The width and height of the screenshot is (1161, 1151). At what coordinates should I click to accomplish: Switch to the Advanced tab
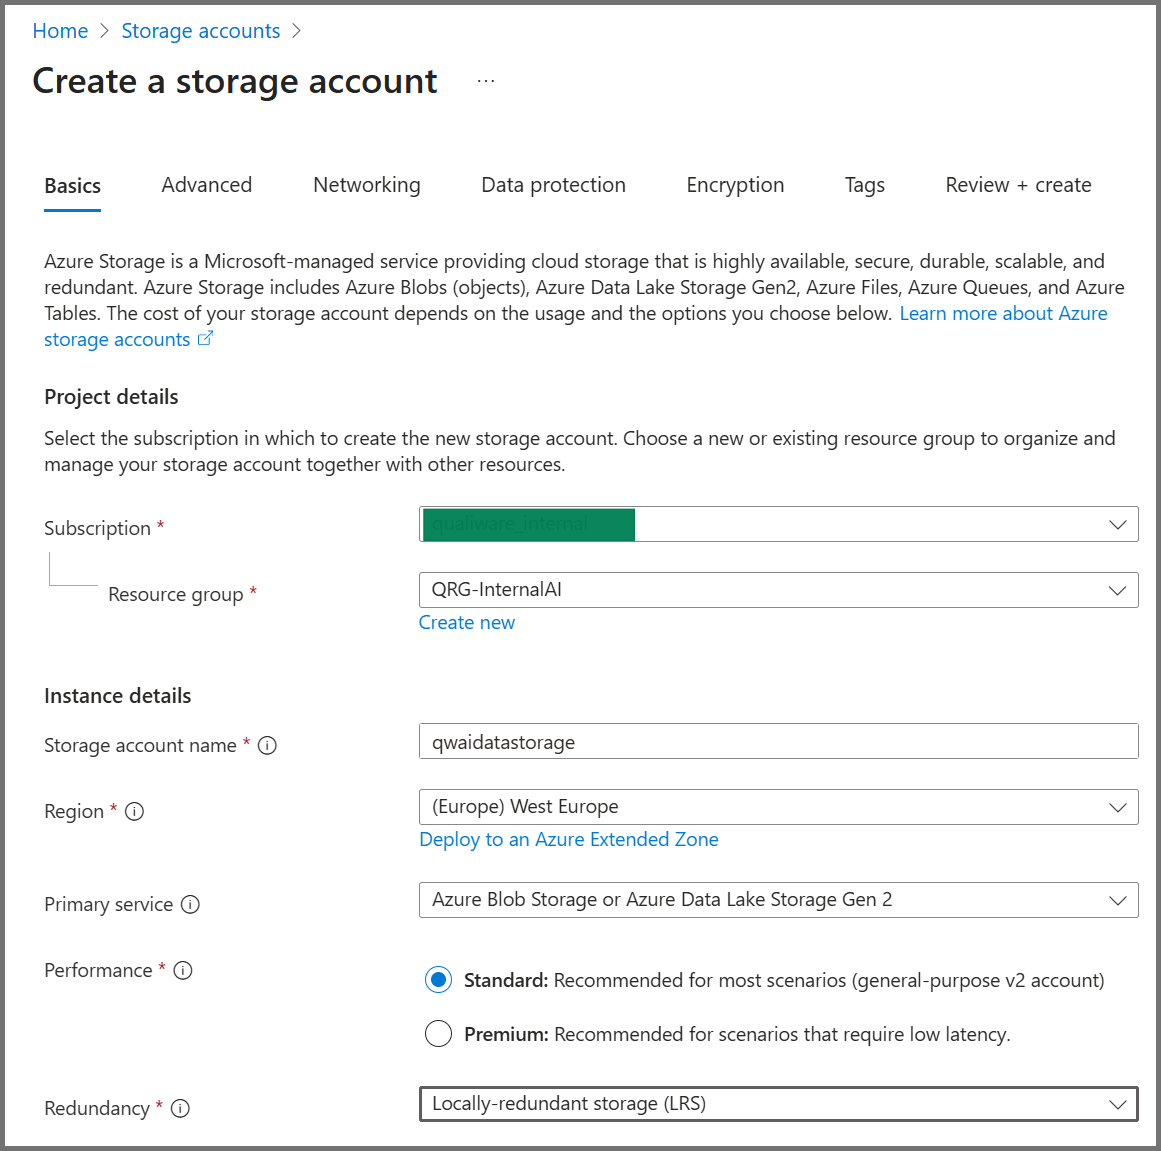tap(207, 185)
